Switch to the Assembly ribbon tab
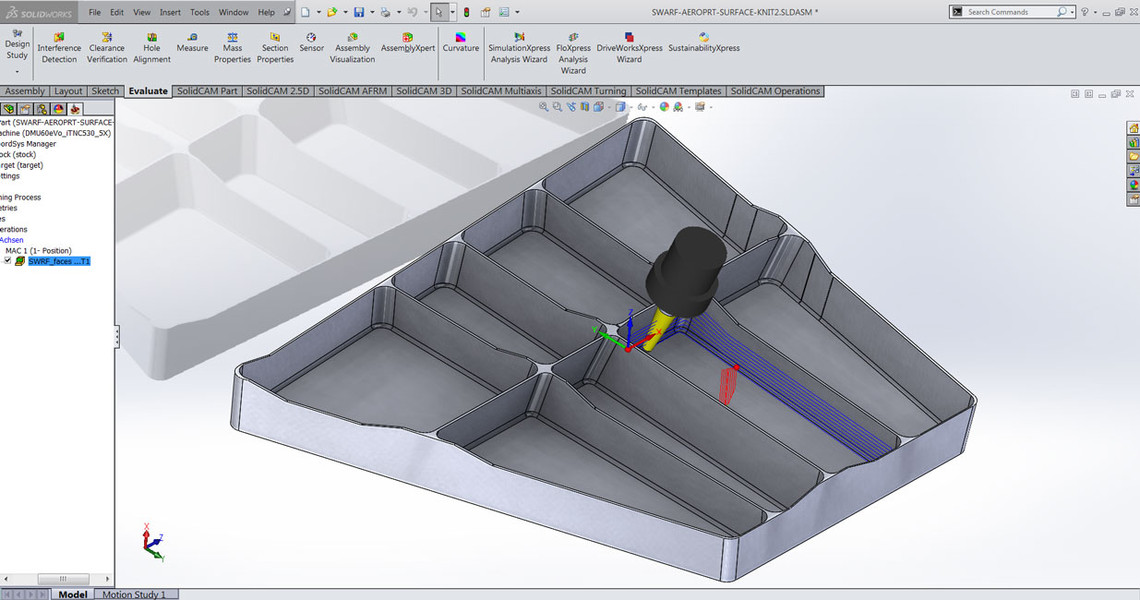The width and height of the screenshot is (1140, 600). tap(25, 91)
